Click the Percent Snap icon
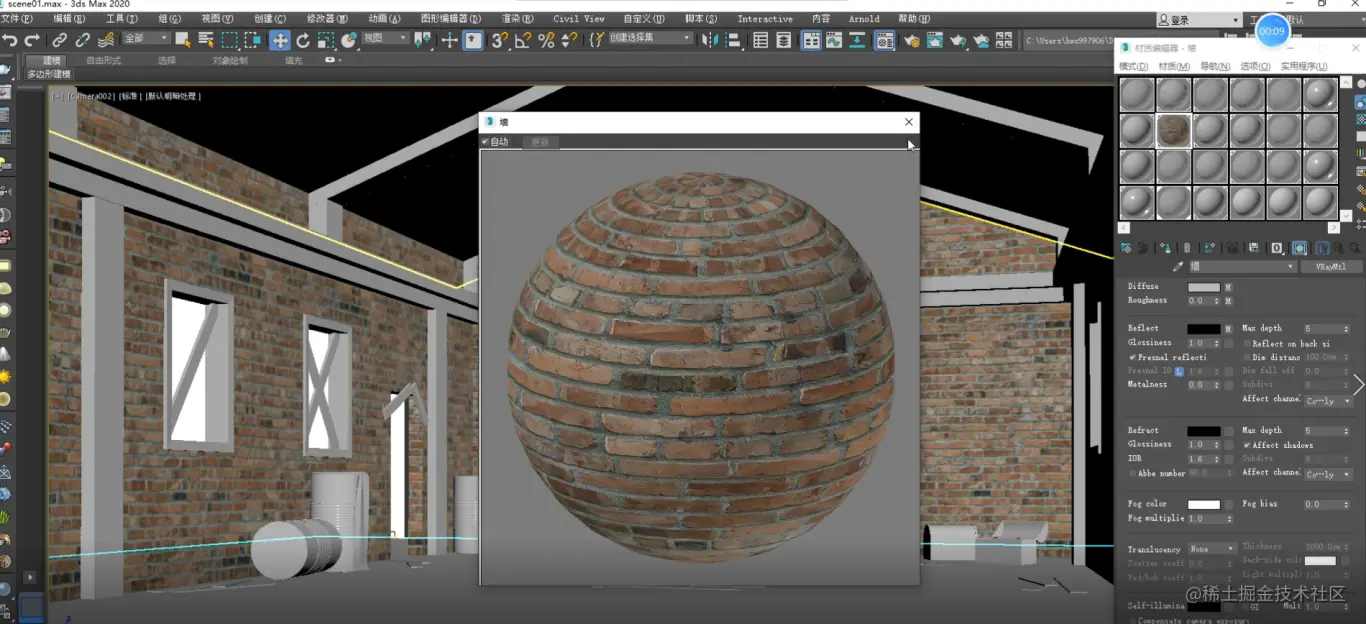Image resolution: width=1366 pixels, height=624 pixels. pos(546,40)
